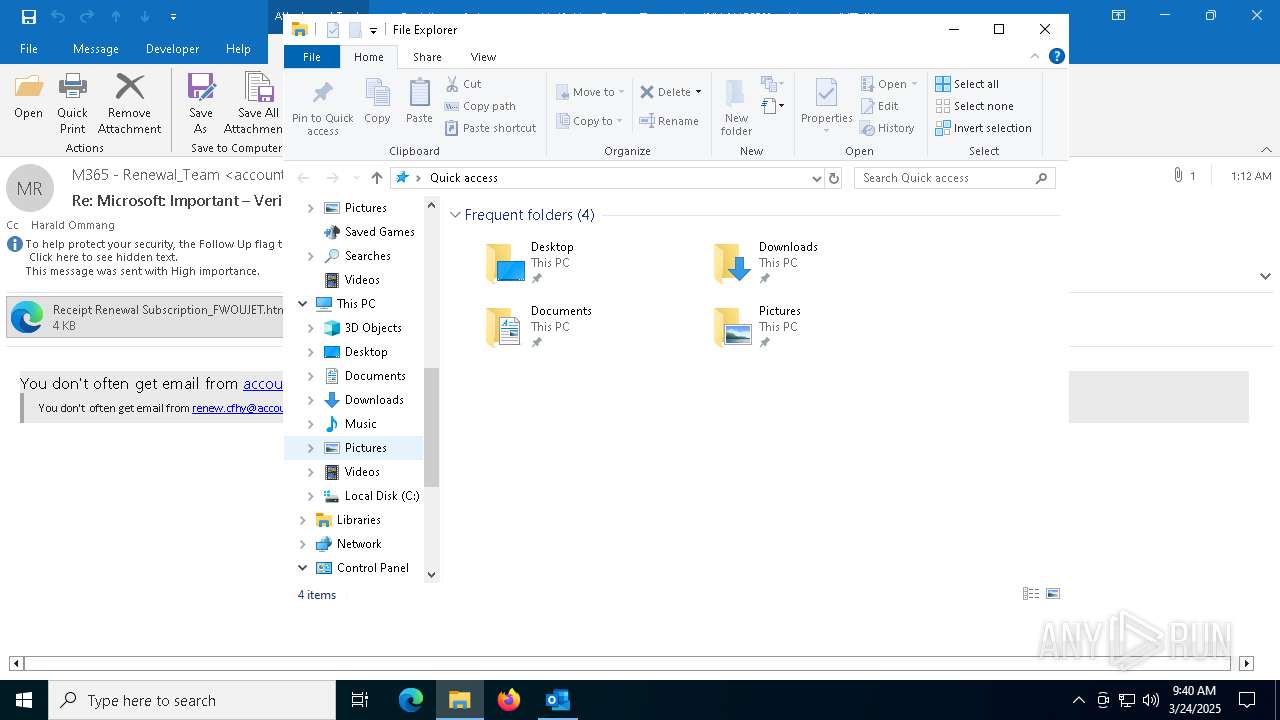Select Copy path in Clipboard group
The height and width of the screenshot is (720, 1280).
pyautogui.click(x=480, y=106)
